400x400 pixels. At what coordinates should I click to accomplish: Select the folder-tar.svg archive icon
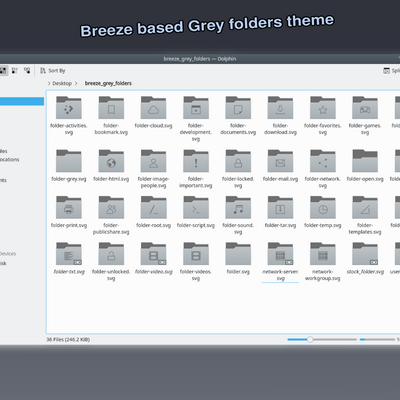tap(280, 207)
